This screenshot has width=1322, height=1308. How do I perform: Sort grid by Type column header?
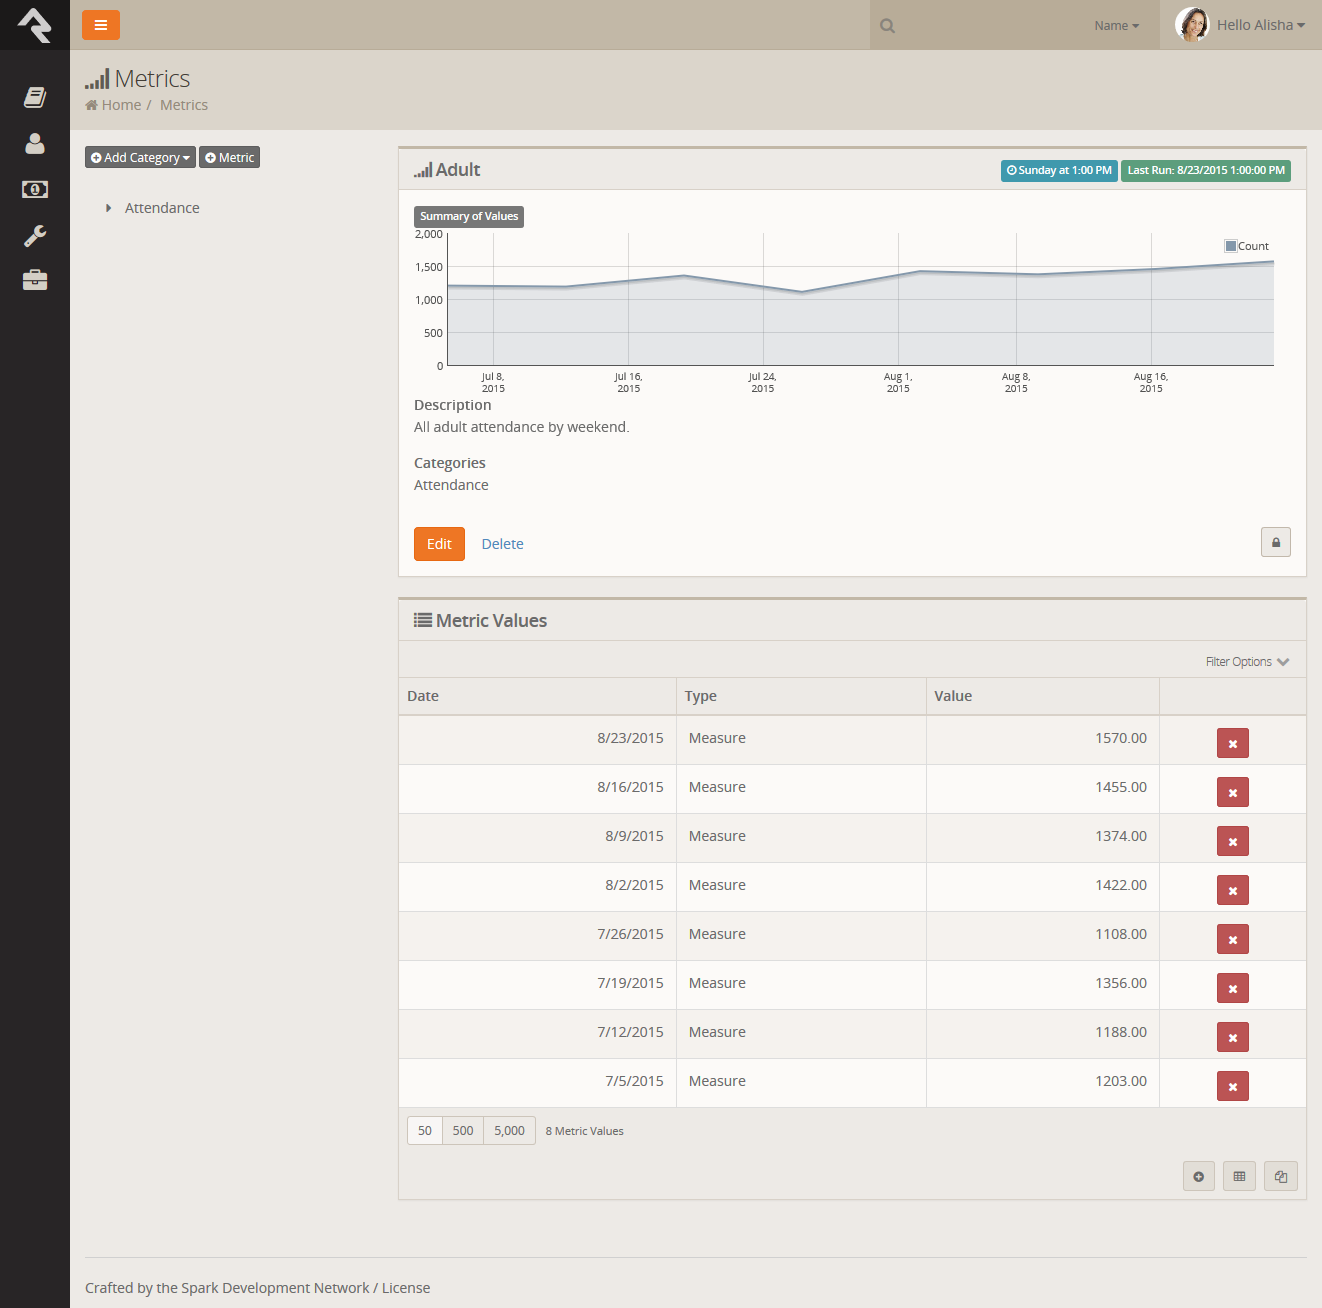tap(701, 696)
